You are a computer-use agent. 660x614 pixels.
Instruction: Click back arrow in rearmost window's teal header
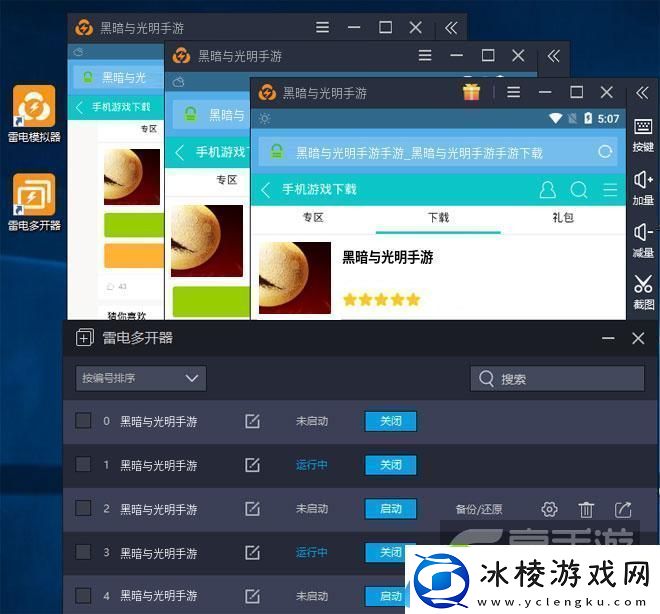79,107
